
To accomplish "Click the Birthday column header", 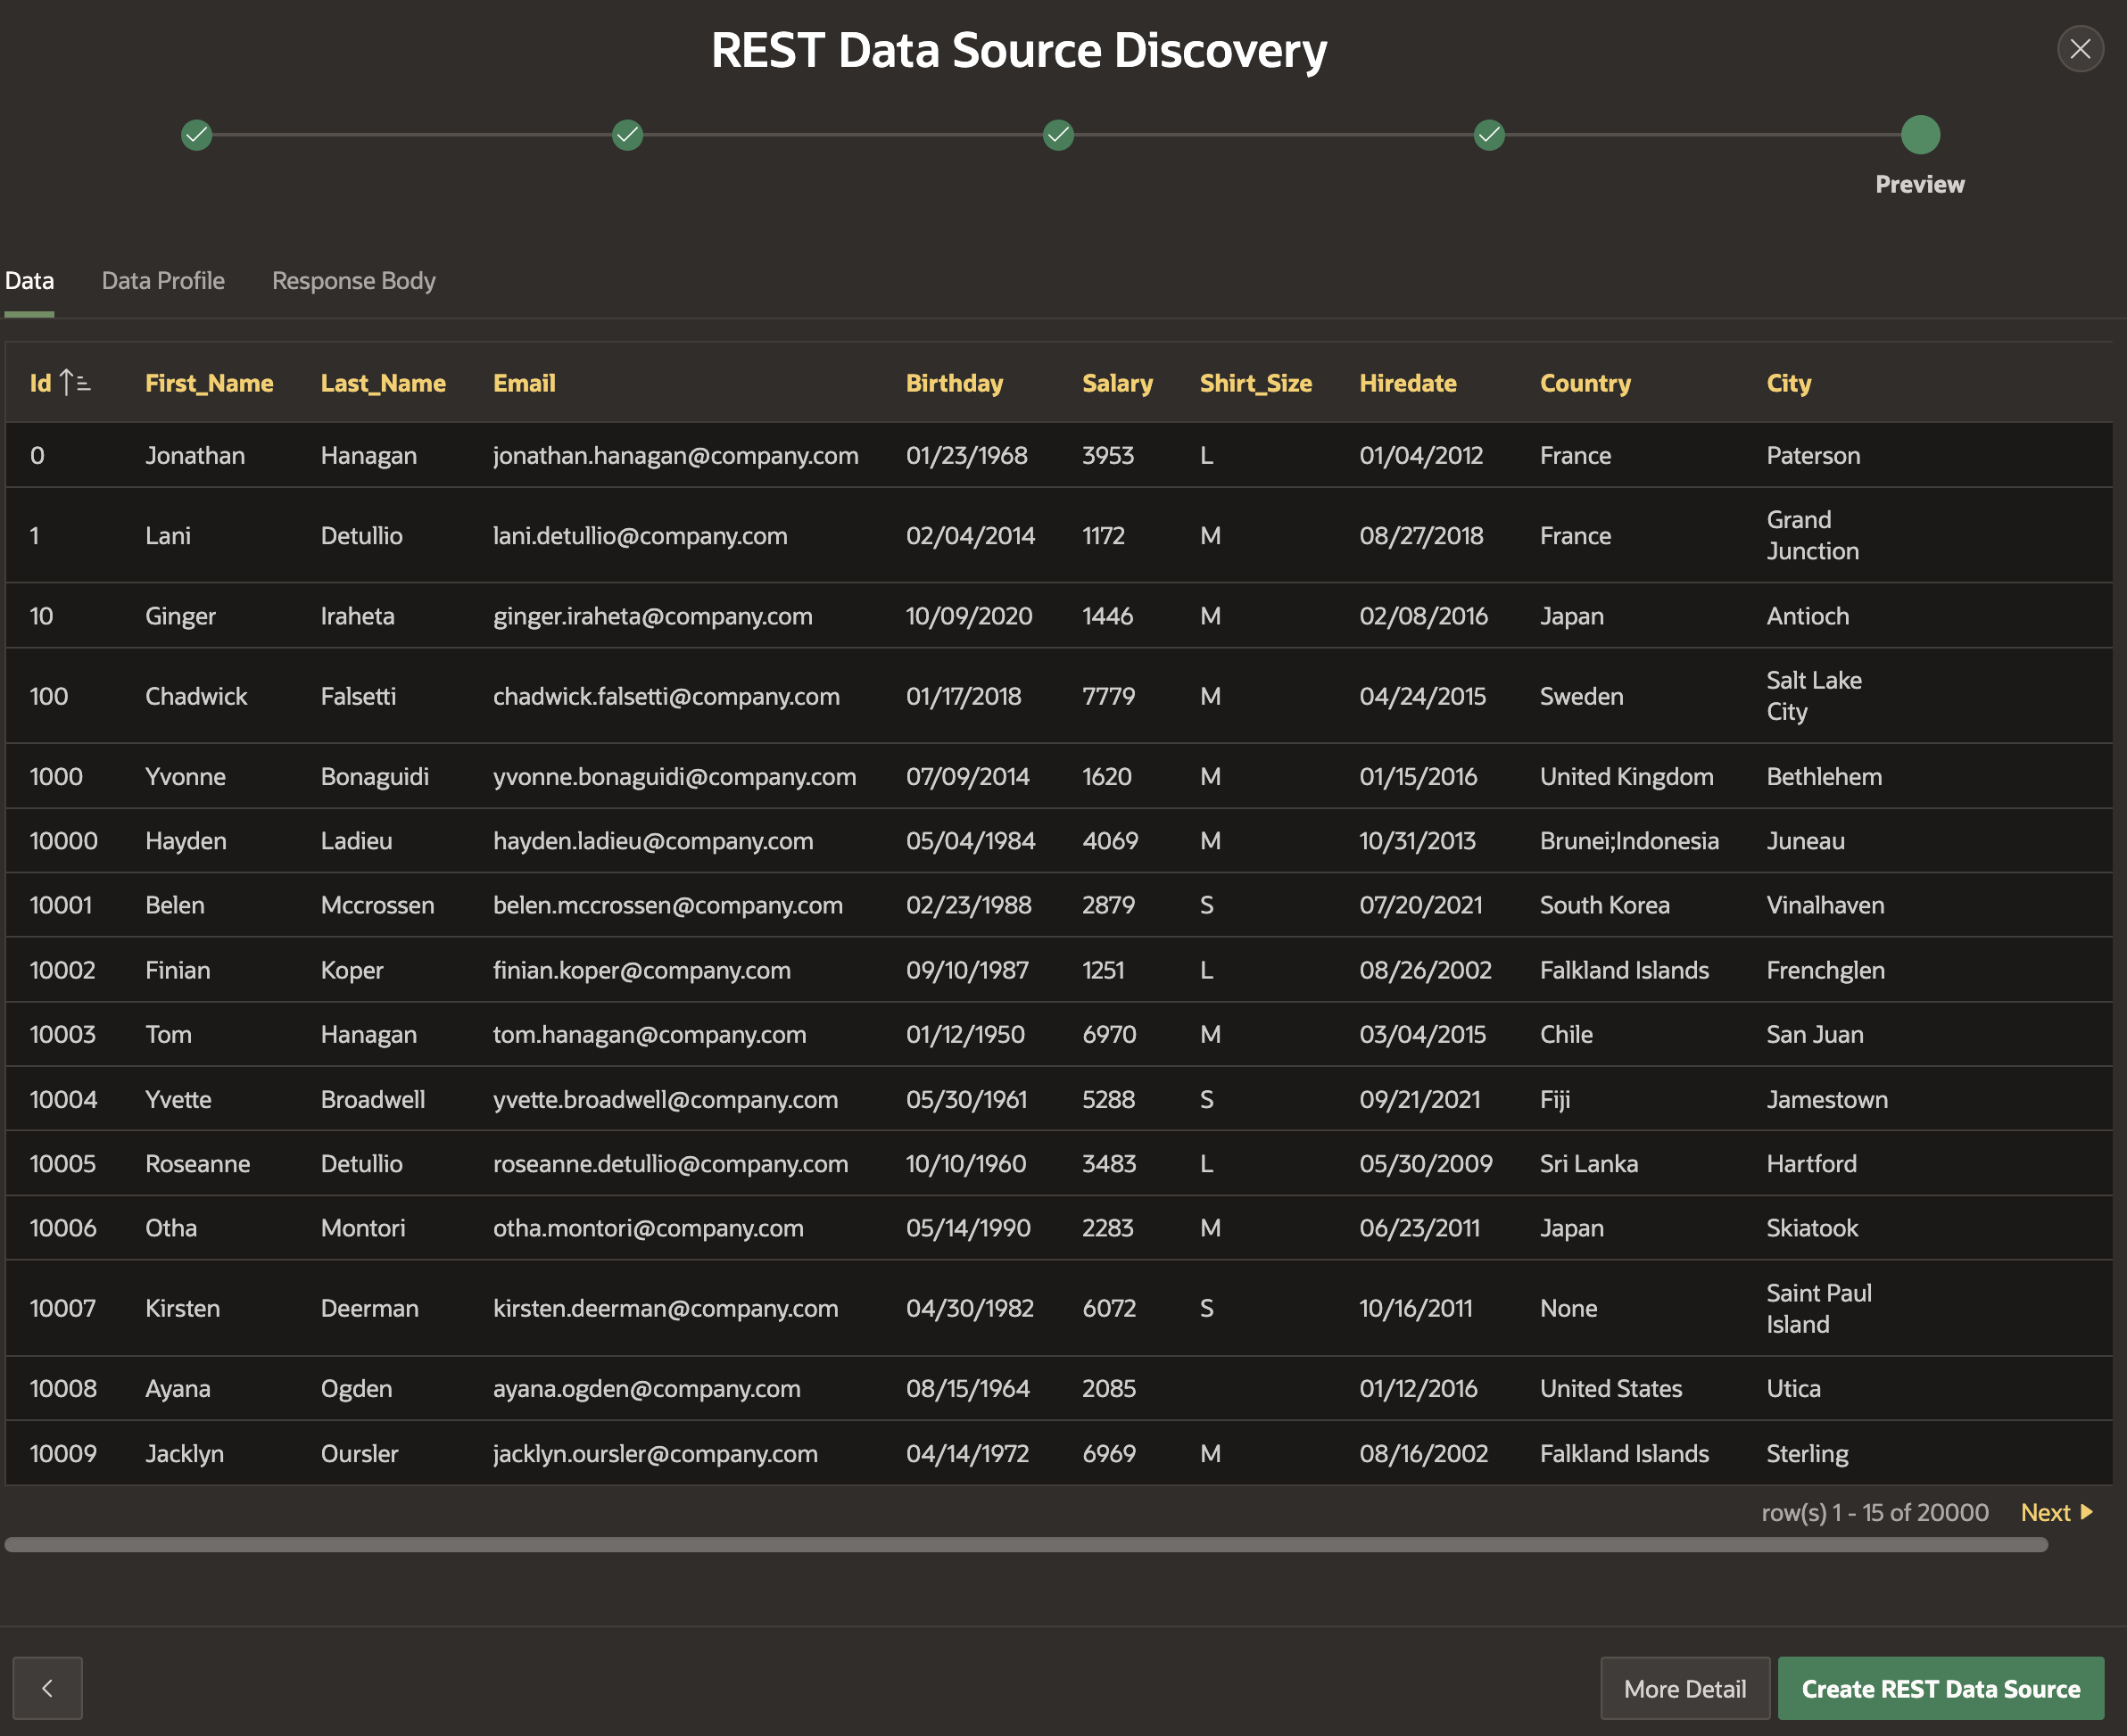I will (x=954, y=383).
